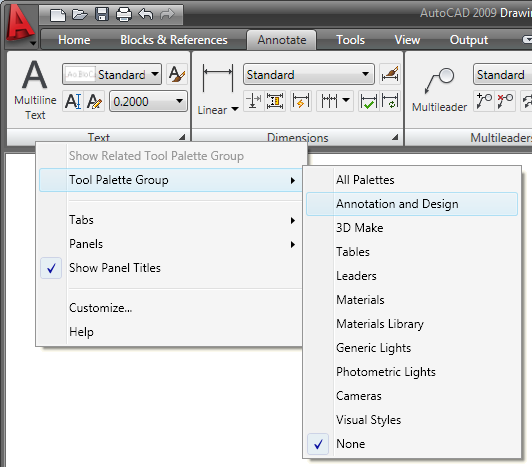Open the Dimension Style brush icon
The image size is (532, 467).
[x=390, y=74]
